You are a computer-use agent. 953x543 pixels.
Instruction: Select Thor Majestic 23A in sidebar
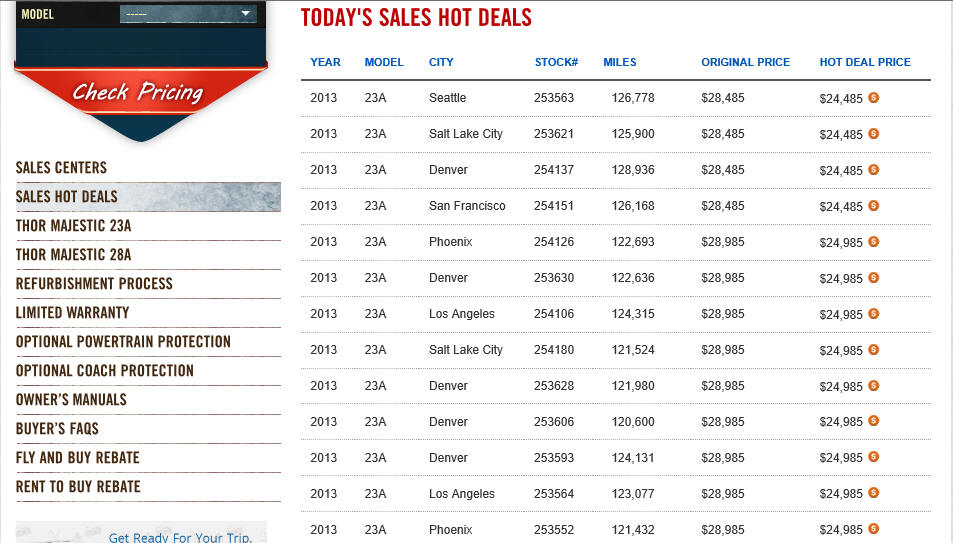74,226
